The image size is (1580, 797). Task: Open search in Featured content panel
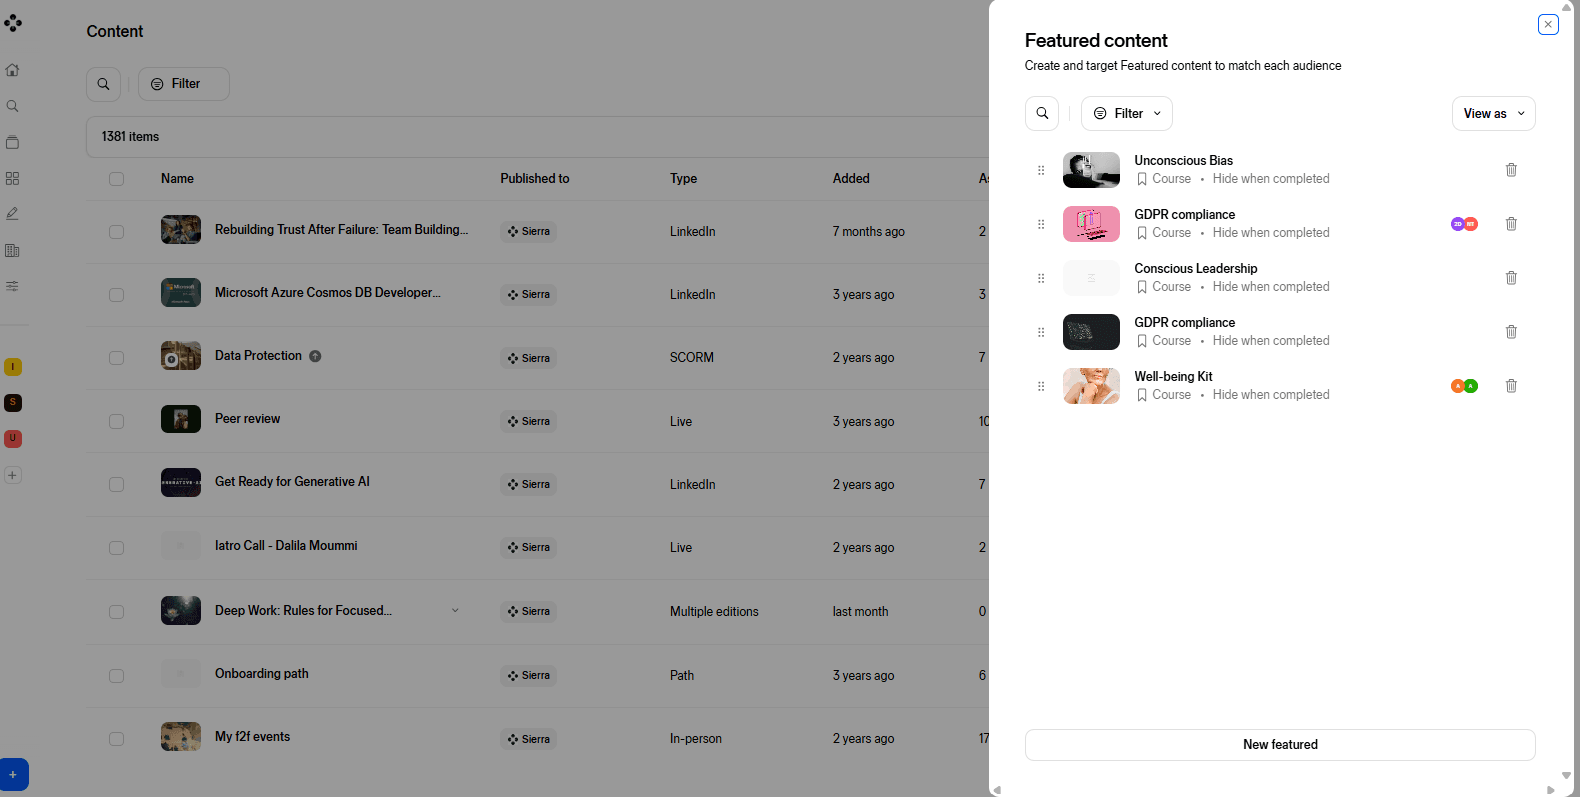tap(1042, 114)
